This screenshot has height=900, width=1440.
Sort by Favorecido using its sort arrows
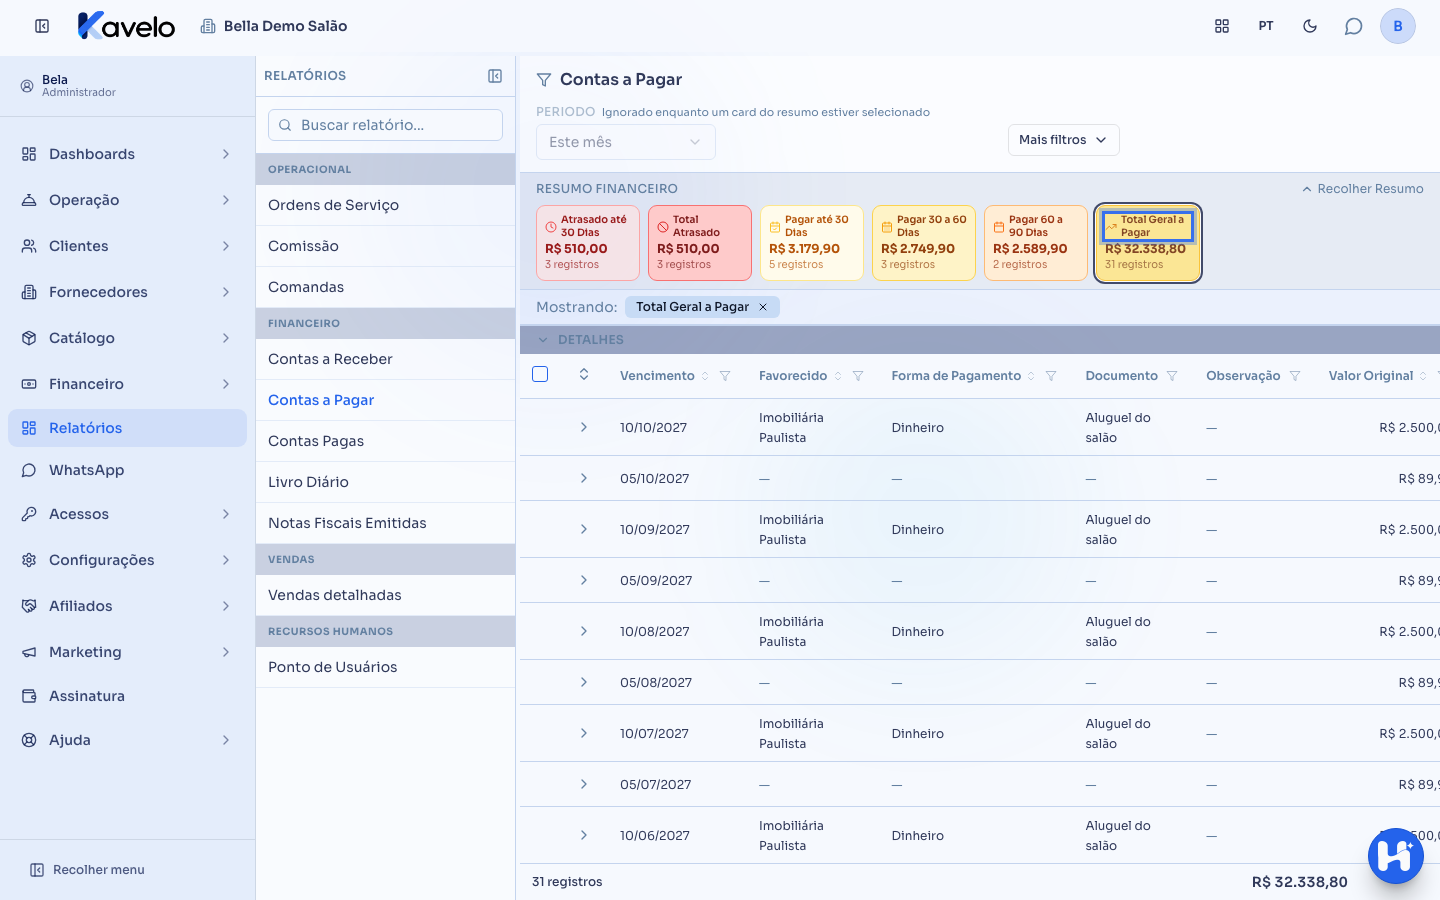click(x=838, y=376)
